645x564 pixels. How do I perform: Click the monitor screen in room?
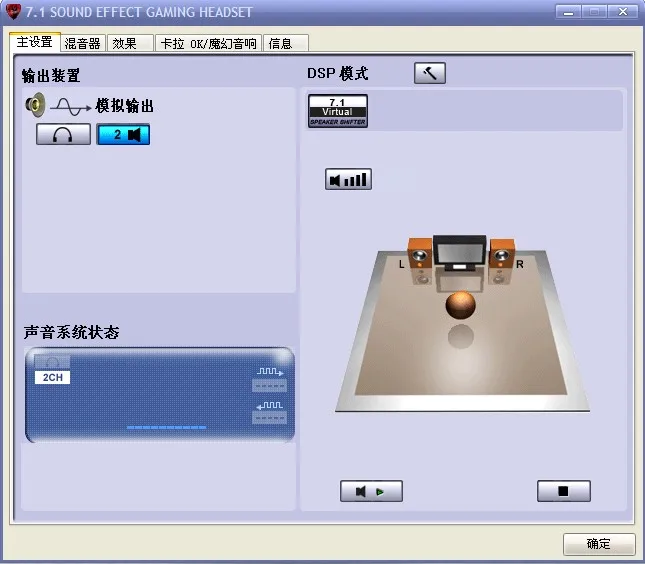point(459,253)
